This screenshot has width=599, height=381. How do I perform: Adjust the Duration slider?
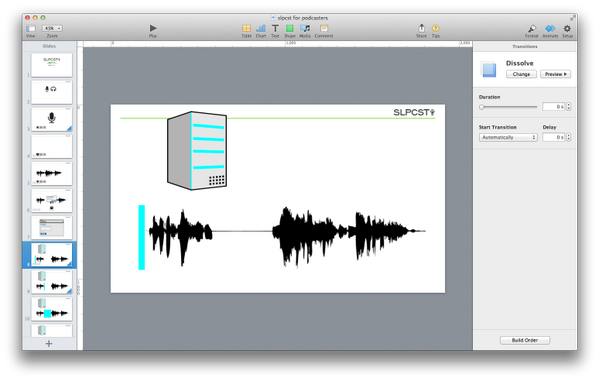click(x=508, y=107)
